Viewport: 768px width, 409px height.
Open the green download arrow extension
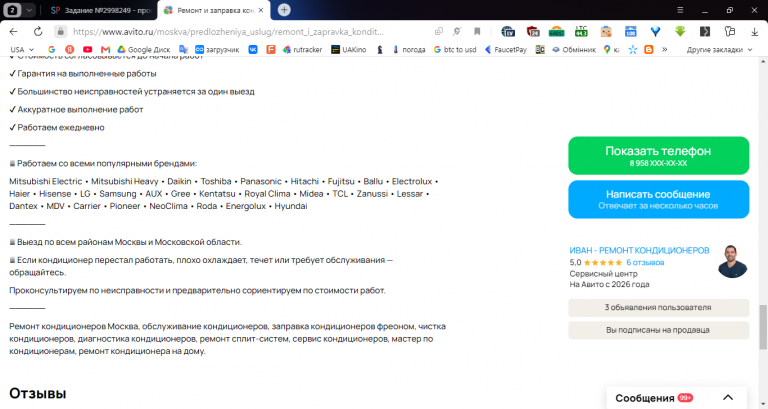[x=680, y=31]
